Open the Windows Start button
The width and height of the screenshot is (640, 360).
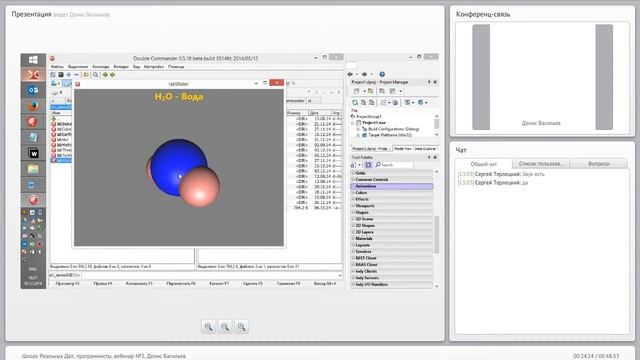click(x=33, y=60)
